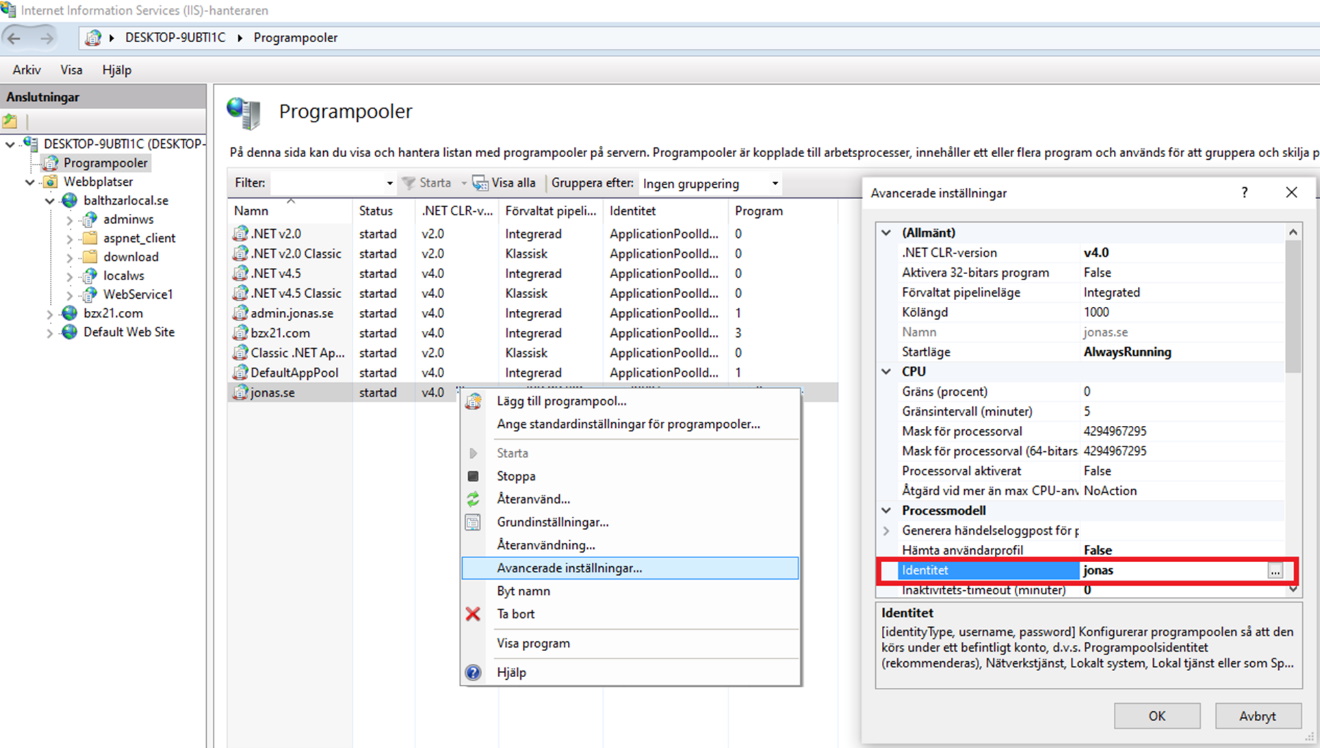Click the back navigation arrow

(15, 38)
